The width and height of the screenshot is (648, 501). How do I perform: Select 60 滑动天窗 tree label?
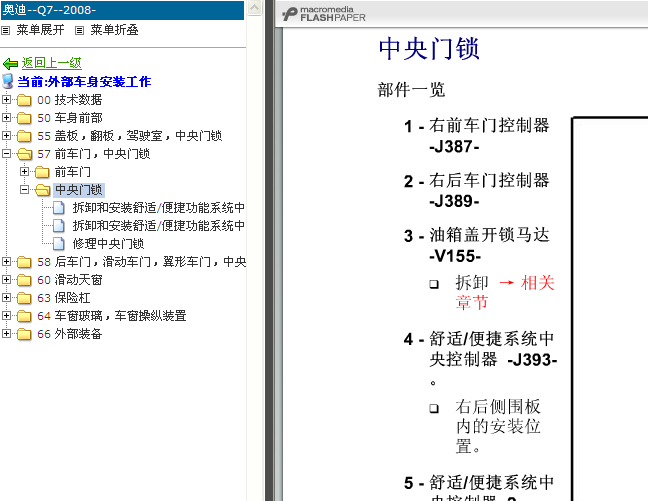pyautogui.click(x=69, y=280)
